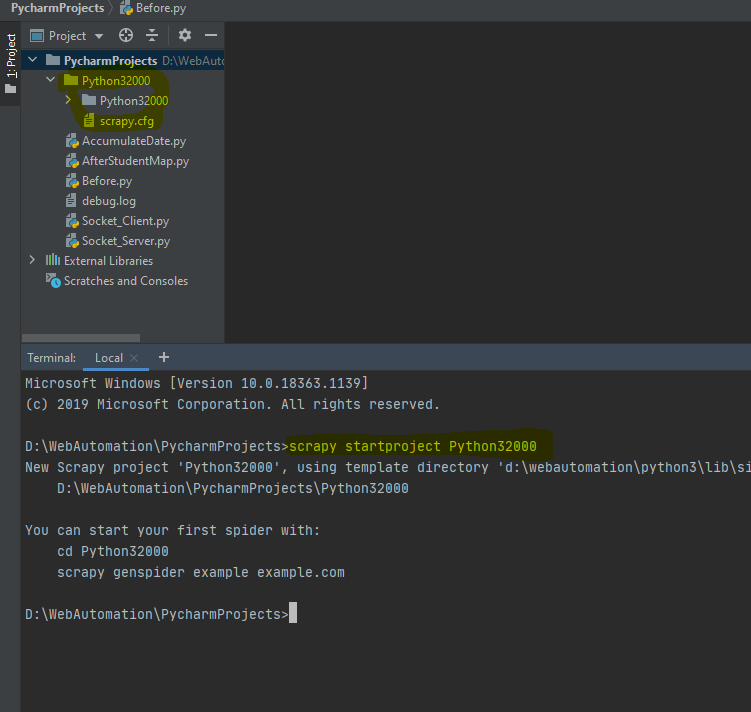Click the Project window icon in toolbar

(x=37, y=36)
